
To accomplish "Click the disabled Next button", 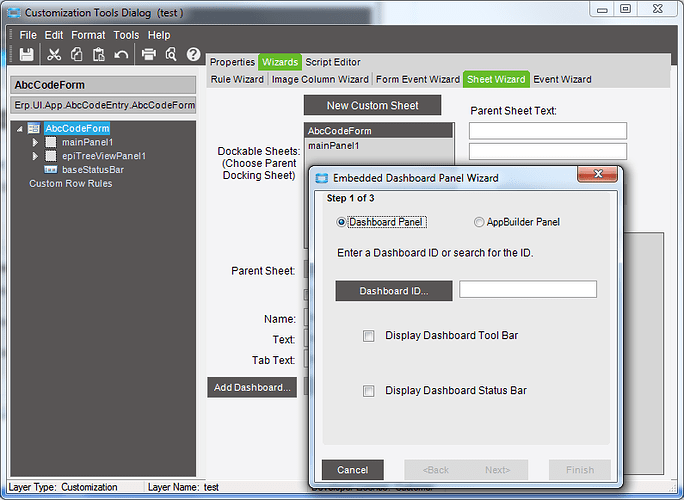I will pyautogui.click(x=497, y=470).
